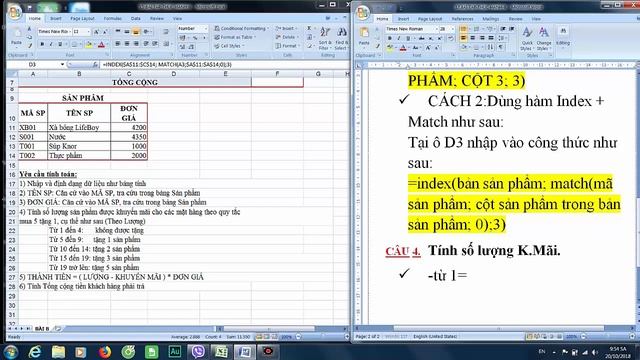
Task: Click Increase Decimal in Excel Number group
Action: tap(183, 46)
